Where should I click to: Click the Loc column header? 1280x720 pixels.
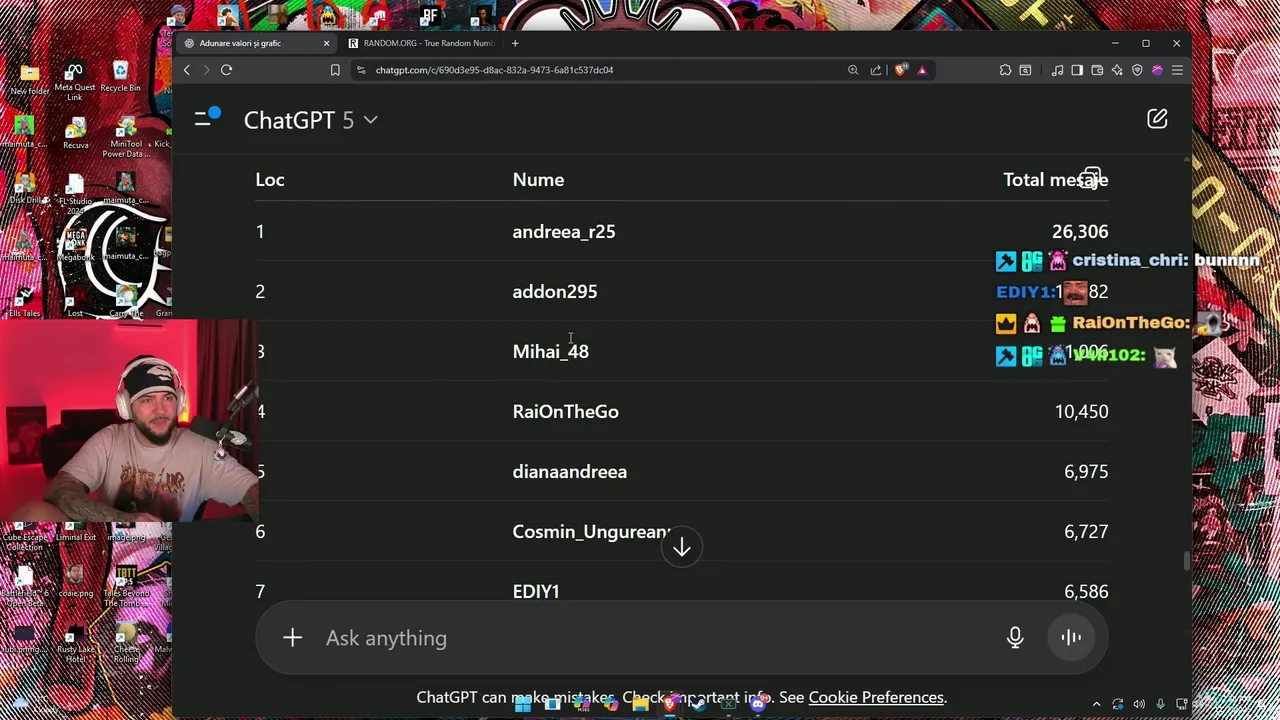tap(270, 180)
